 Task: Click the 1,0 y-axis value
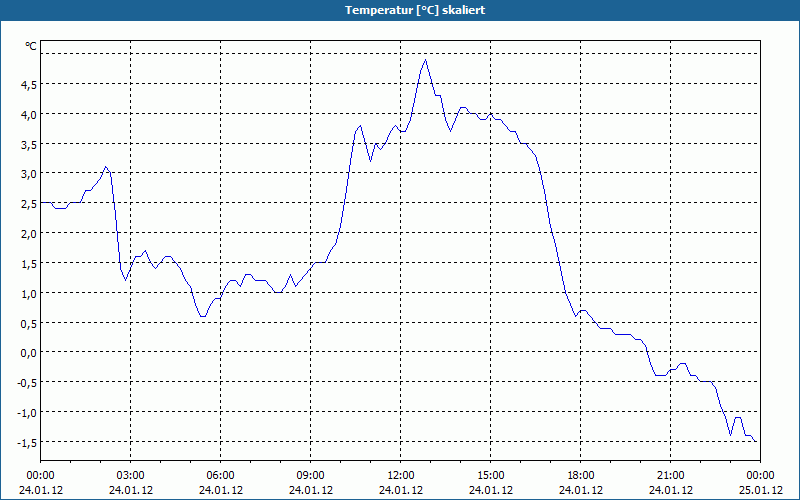click(28, 294)
